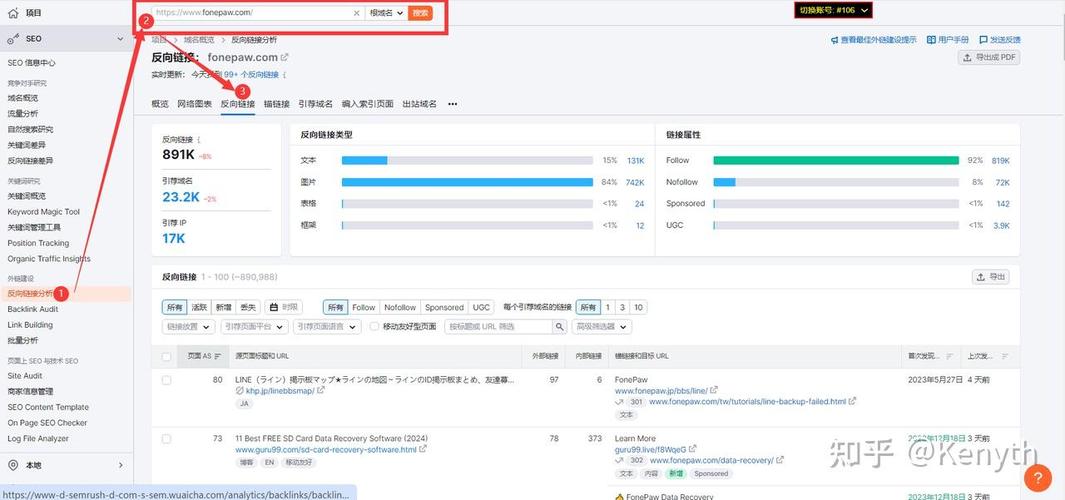Open khp.jp/linebbsmap external link icon

321,391
